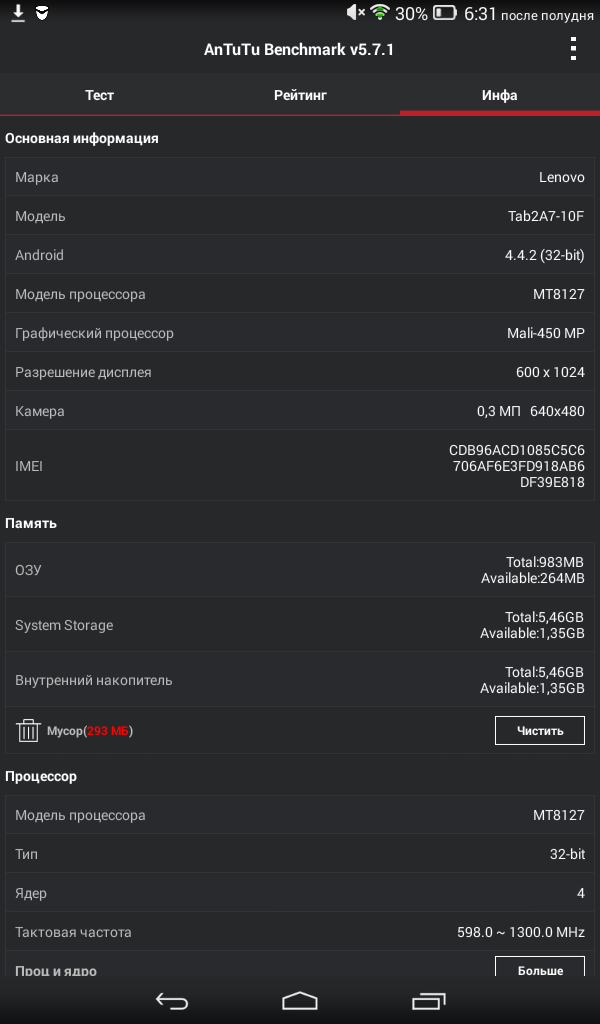Tap the battery status icon
This screenshot has height=1024, width=600.
pyautogui.click(x=445, y=12)
